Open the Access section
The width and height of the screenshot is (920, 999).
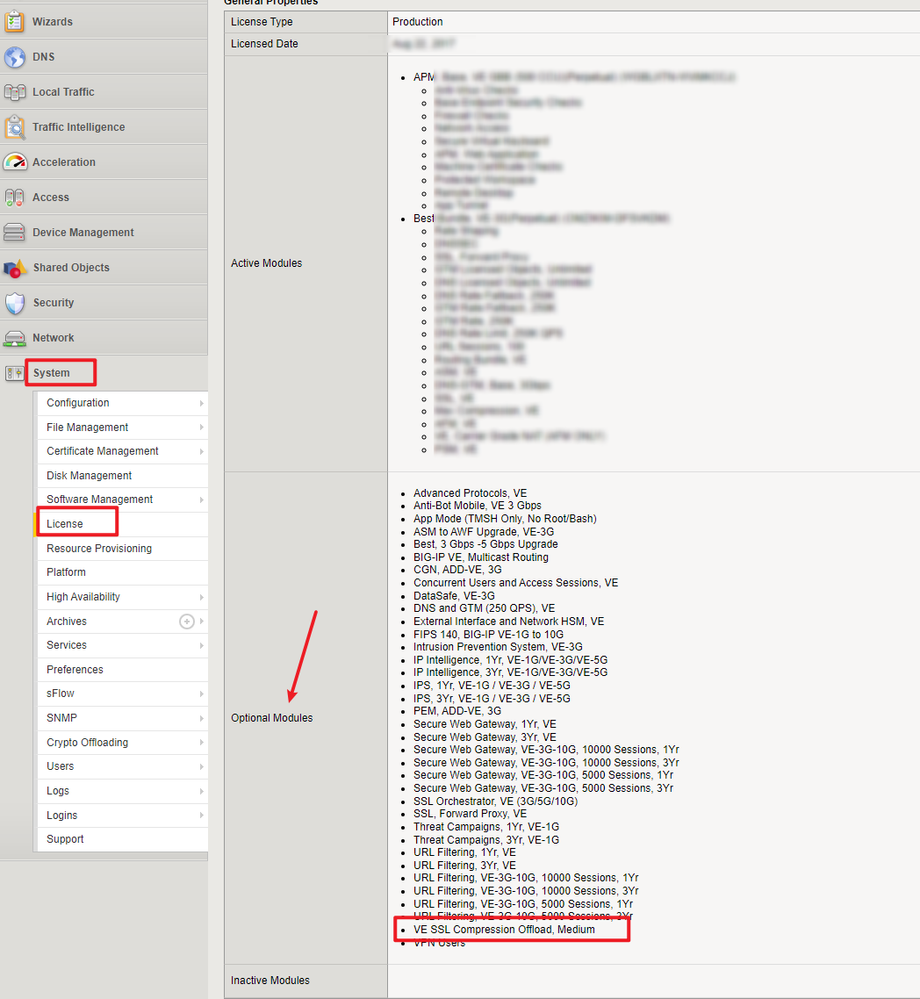(50, 197)
